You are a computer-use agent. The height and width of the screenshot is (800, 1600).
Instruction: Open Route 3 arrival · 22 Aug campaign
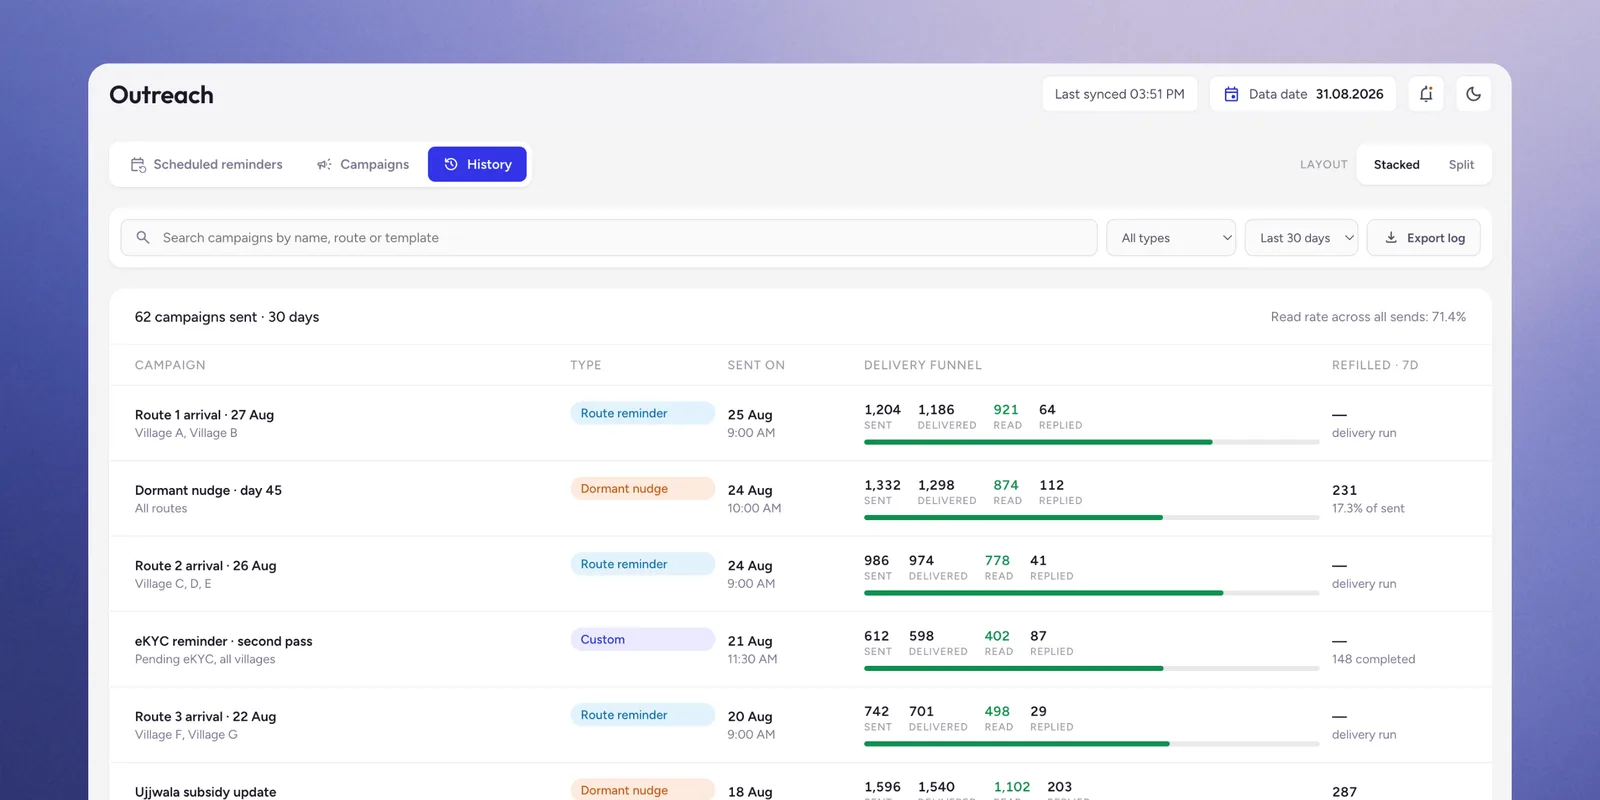point(206,717)
